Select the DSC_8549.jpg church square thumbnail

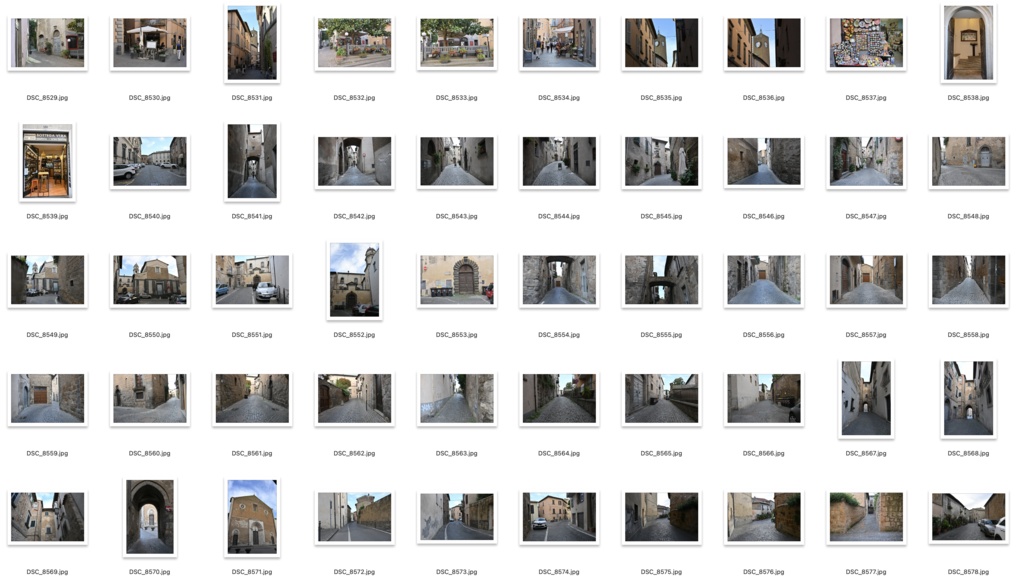pyautogui.click(x=48, y=280)
